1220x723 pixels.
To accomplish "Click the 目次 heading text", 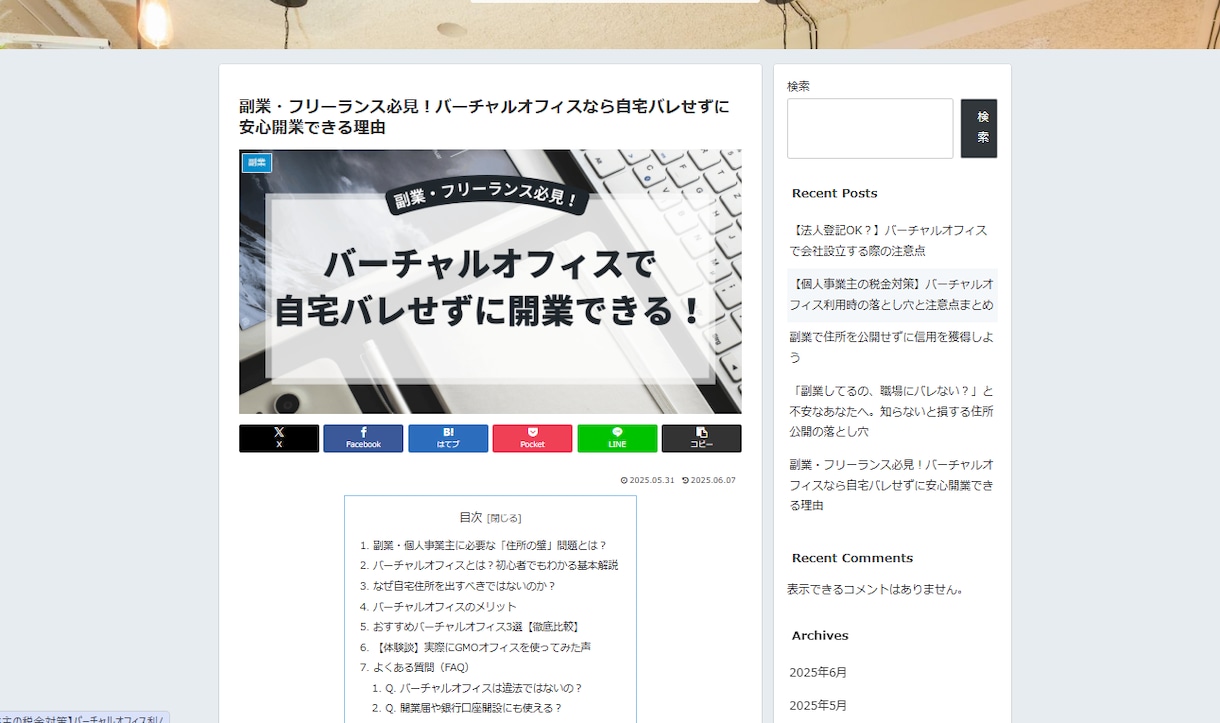I will [471, 517].
